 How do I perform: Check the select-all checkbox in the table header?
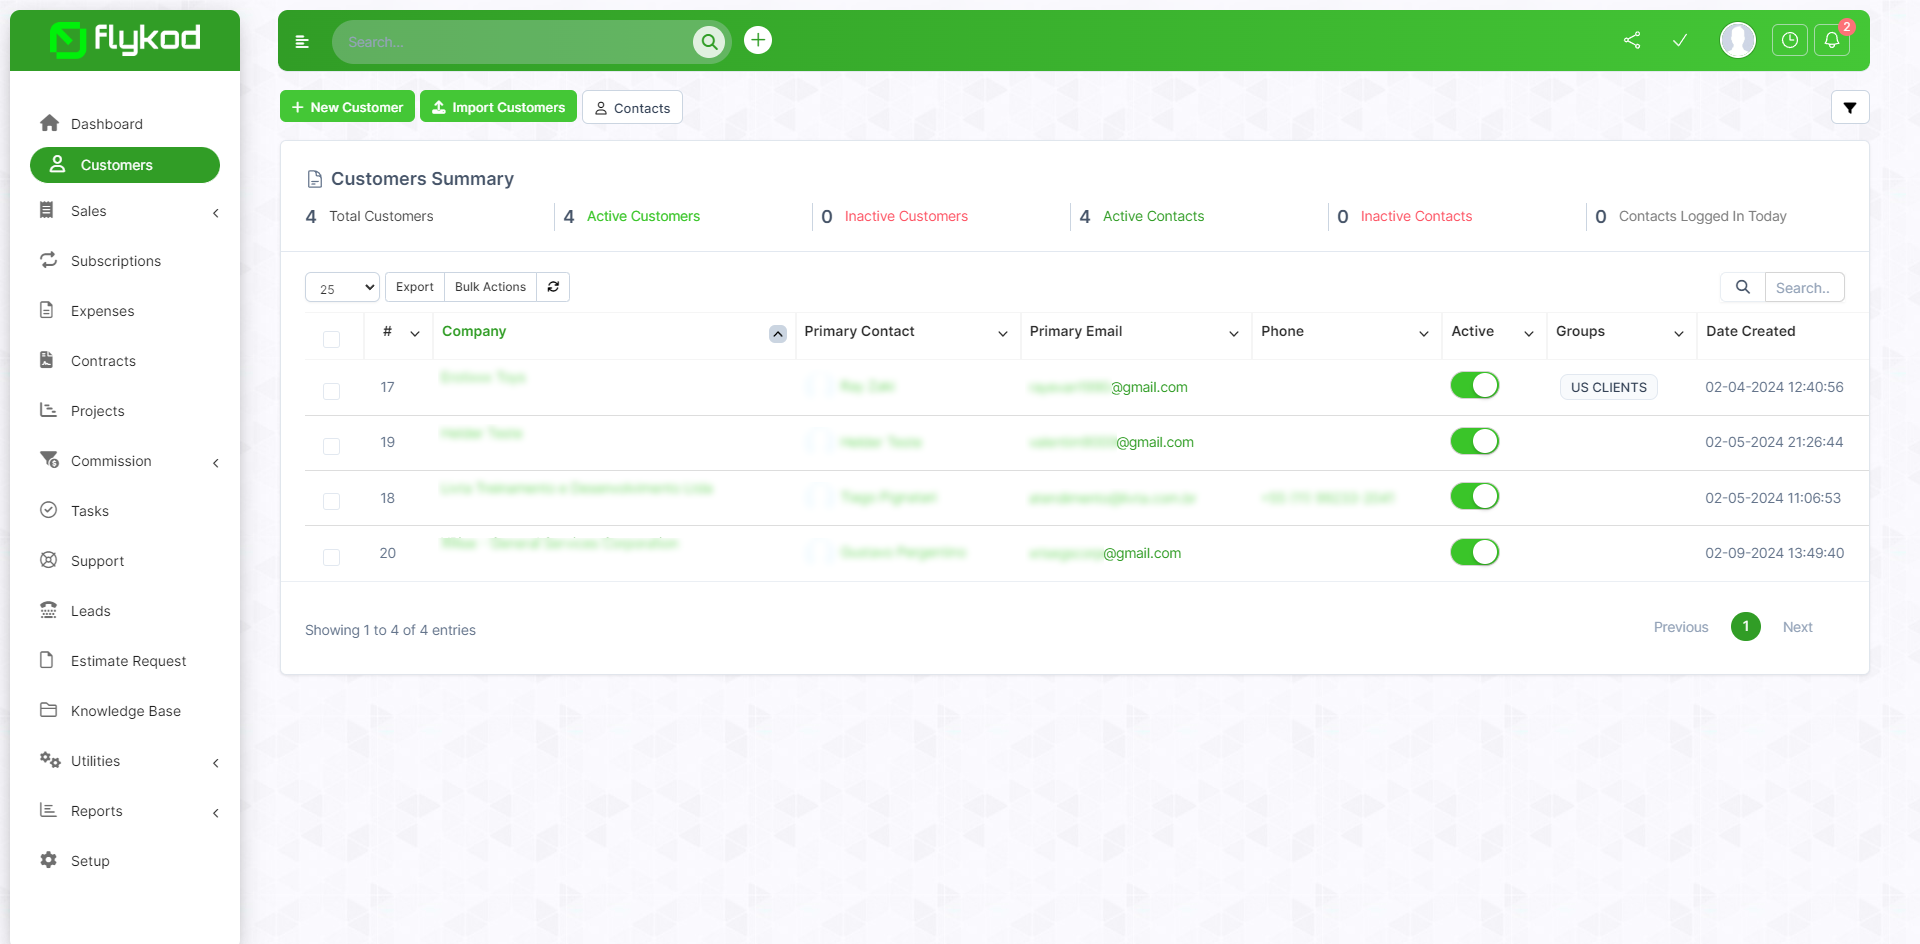click(x=332, y=339)
